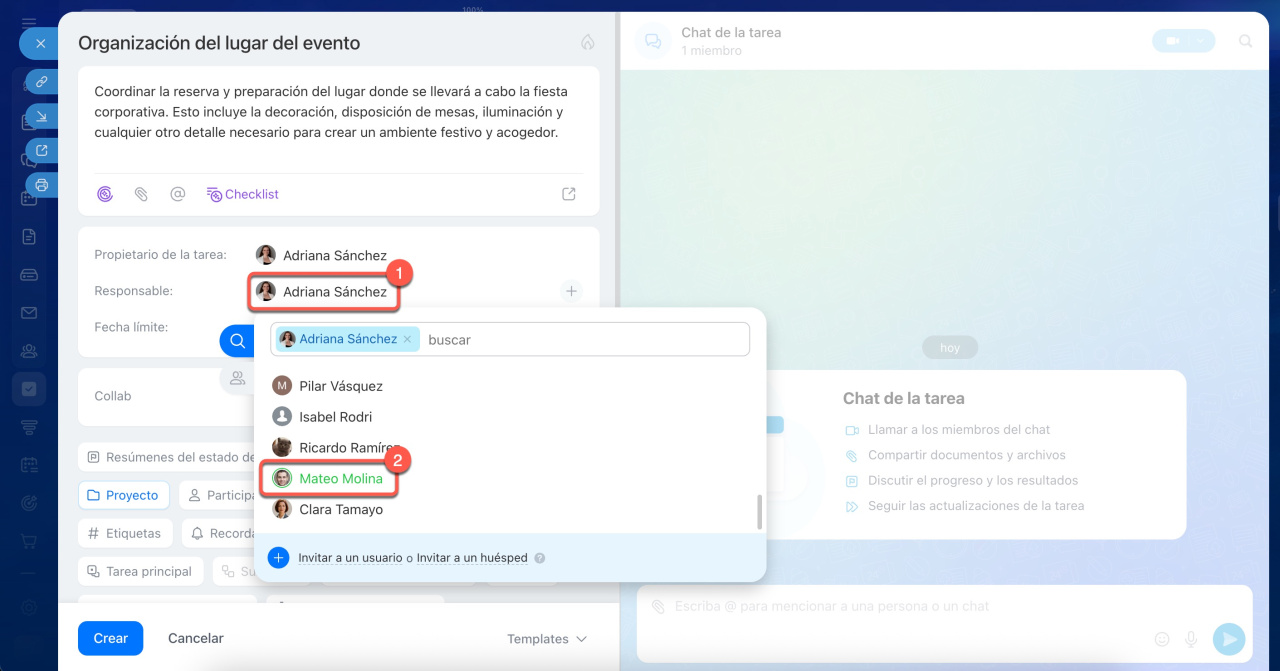Click Resúmenes del estado chip
The image size is (1280, 671).
pyautogui.click(x=166, y=457)
